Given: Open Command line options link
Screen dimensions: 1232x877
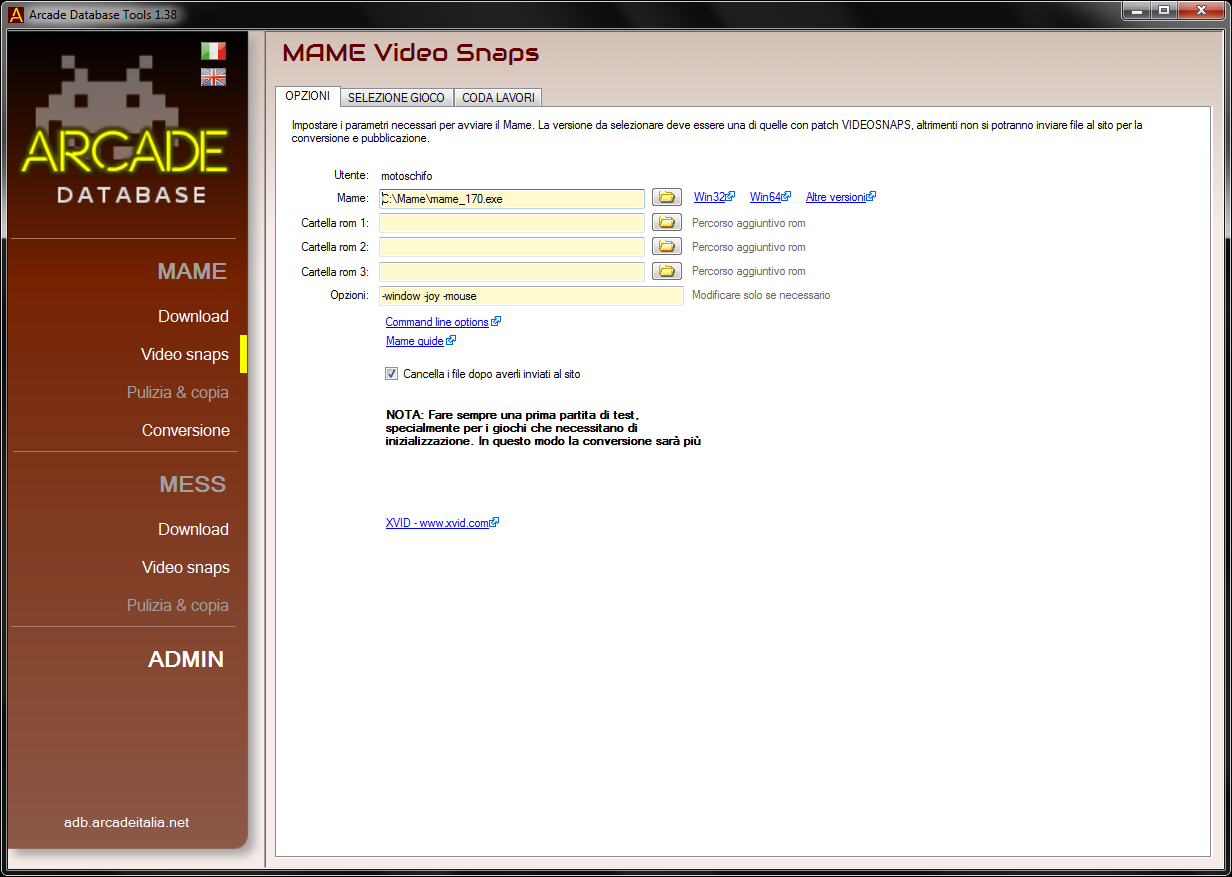Looking at the screenshot, I should pos(437,322).
